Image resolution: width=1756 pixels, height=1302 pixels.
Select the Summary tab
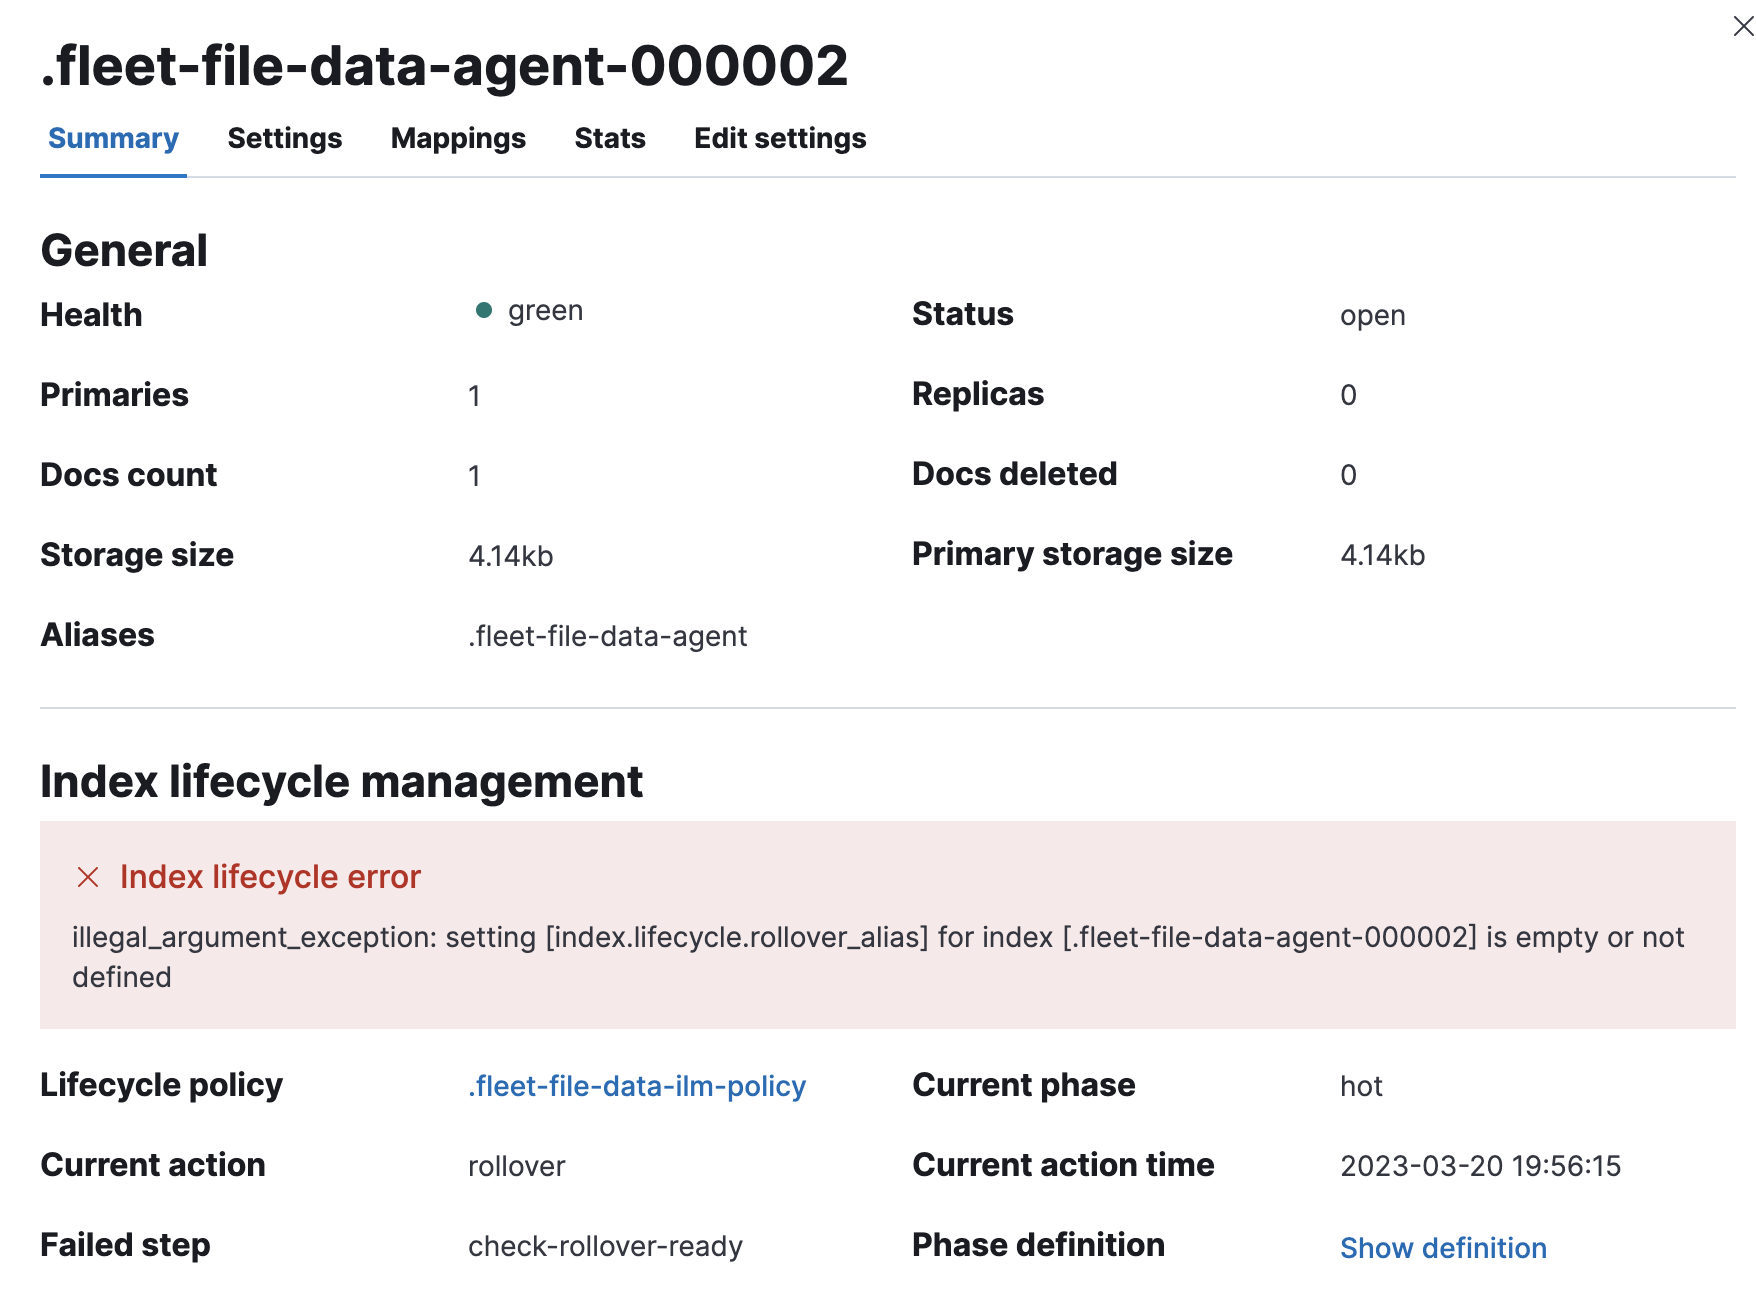pyautogui.click(x=112, y=139)
